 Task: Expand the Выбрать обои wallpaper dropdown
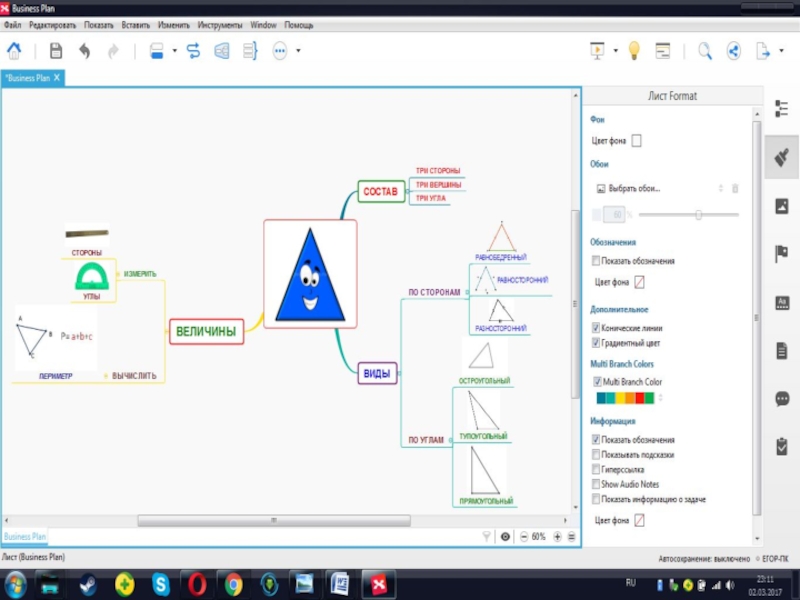click(x=720, y=188)
